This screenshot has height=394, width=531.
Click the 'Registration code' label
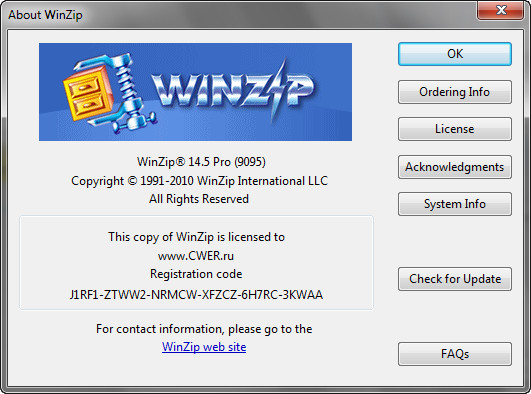(x=196, y=274)
